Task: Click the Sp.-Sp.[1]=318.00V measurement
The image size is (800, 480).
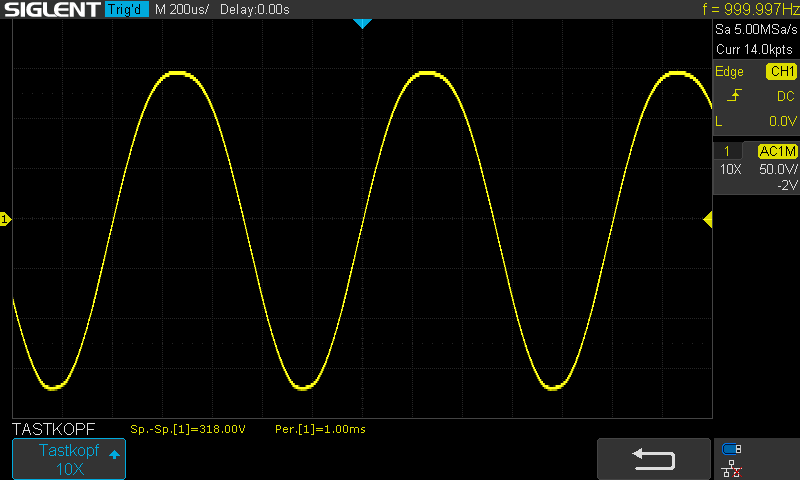Action: coord(188,429)
